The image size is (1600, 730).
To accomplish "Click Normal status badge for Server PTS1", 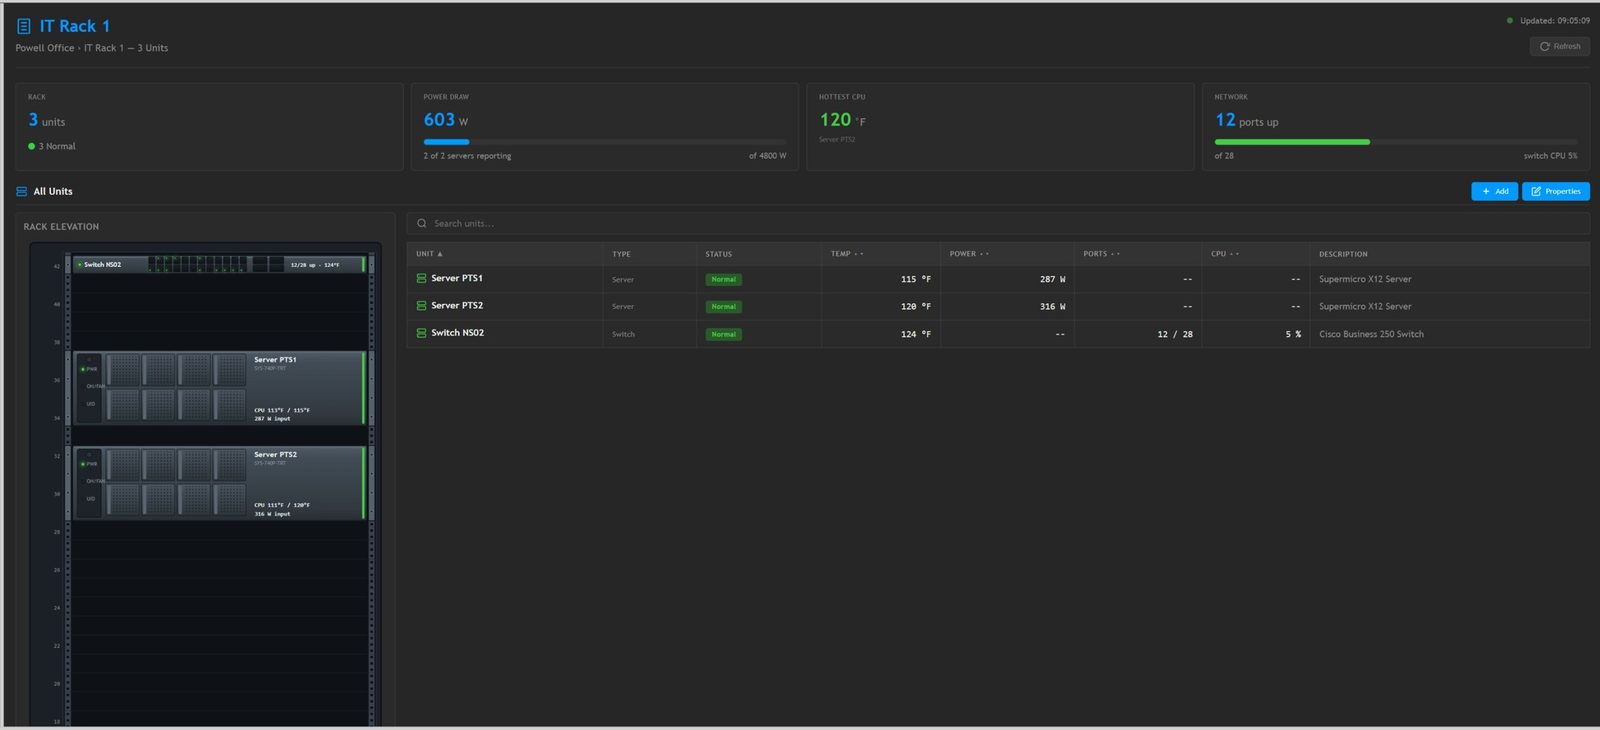I will [723, 279].
